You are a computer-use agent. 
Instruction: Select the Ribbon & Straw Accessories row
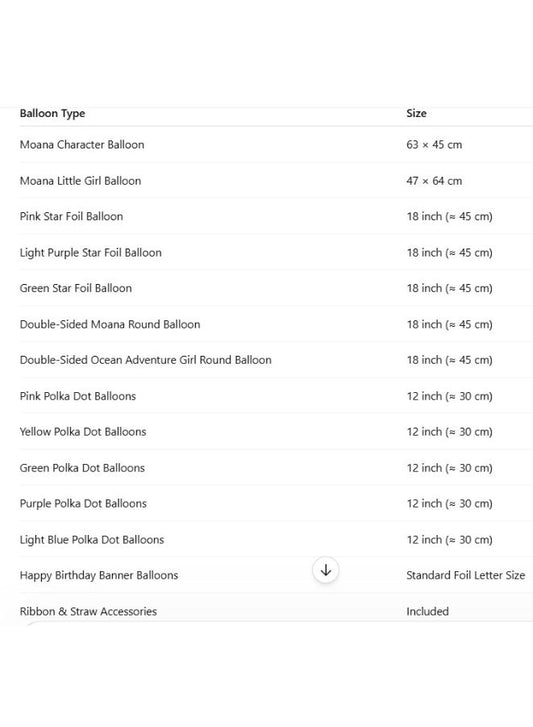(x=276, y=612)
